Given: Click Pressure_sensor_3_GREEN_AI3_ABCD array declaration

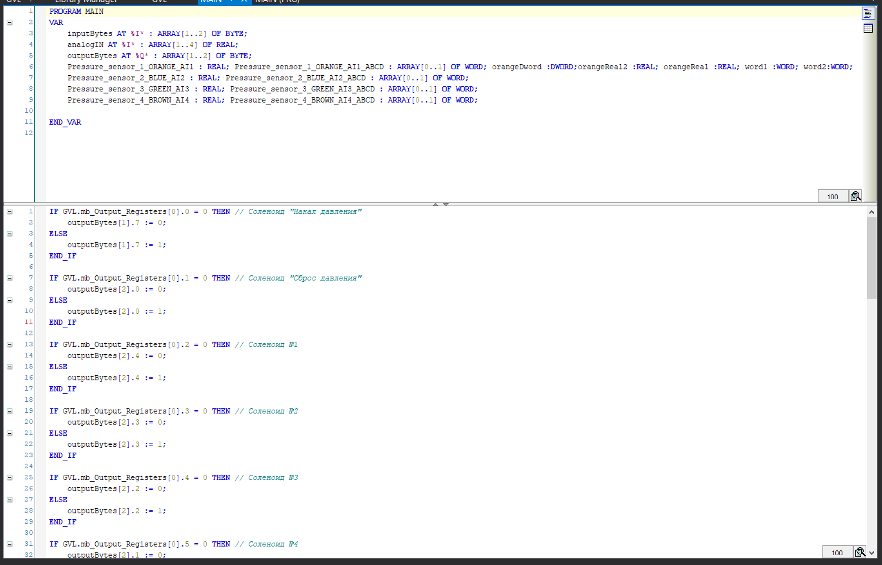Looking at the screenshot, I should 354,89.
